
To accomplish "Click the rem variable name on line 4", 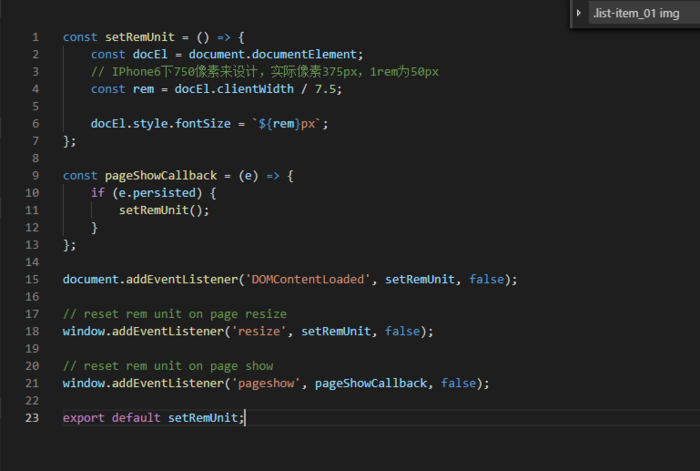I will tap(143, 89).
